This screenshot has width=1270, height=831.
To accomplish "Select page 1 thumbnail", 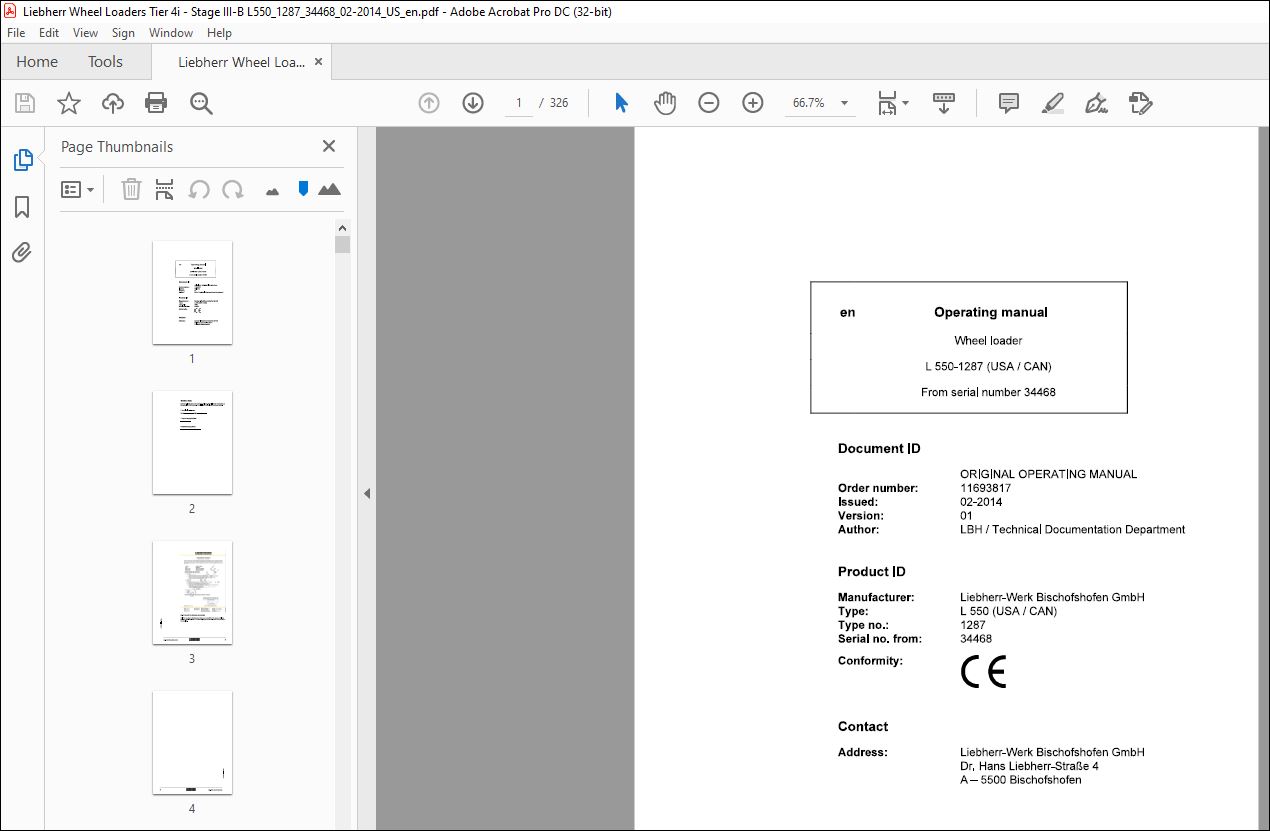I will [192, 292].
